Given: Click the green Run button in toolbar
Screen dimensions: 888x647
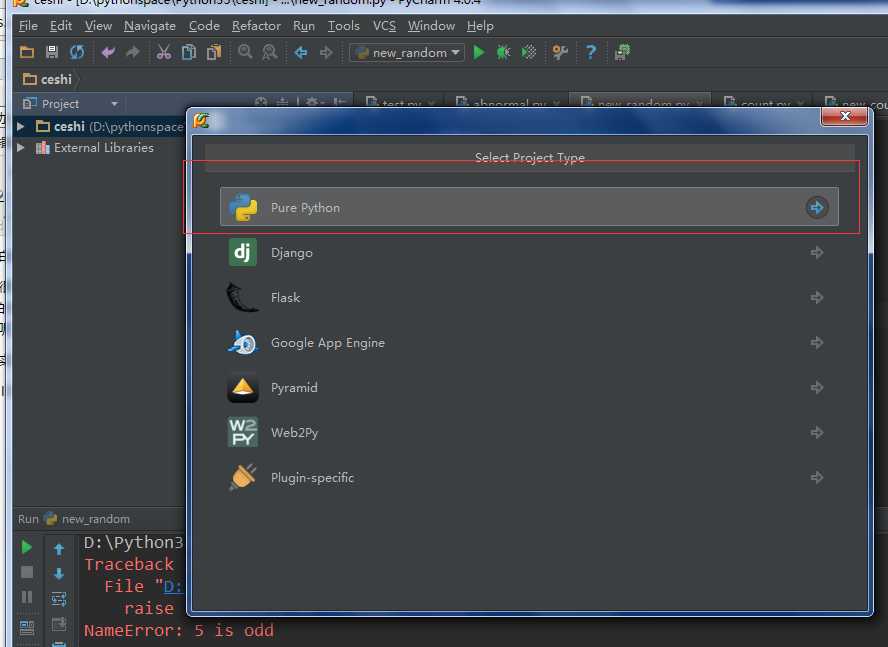Looking at the screenshot, I should coord(479,53).
